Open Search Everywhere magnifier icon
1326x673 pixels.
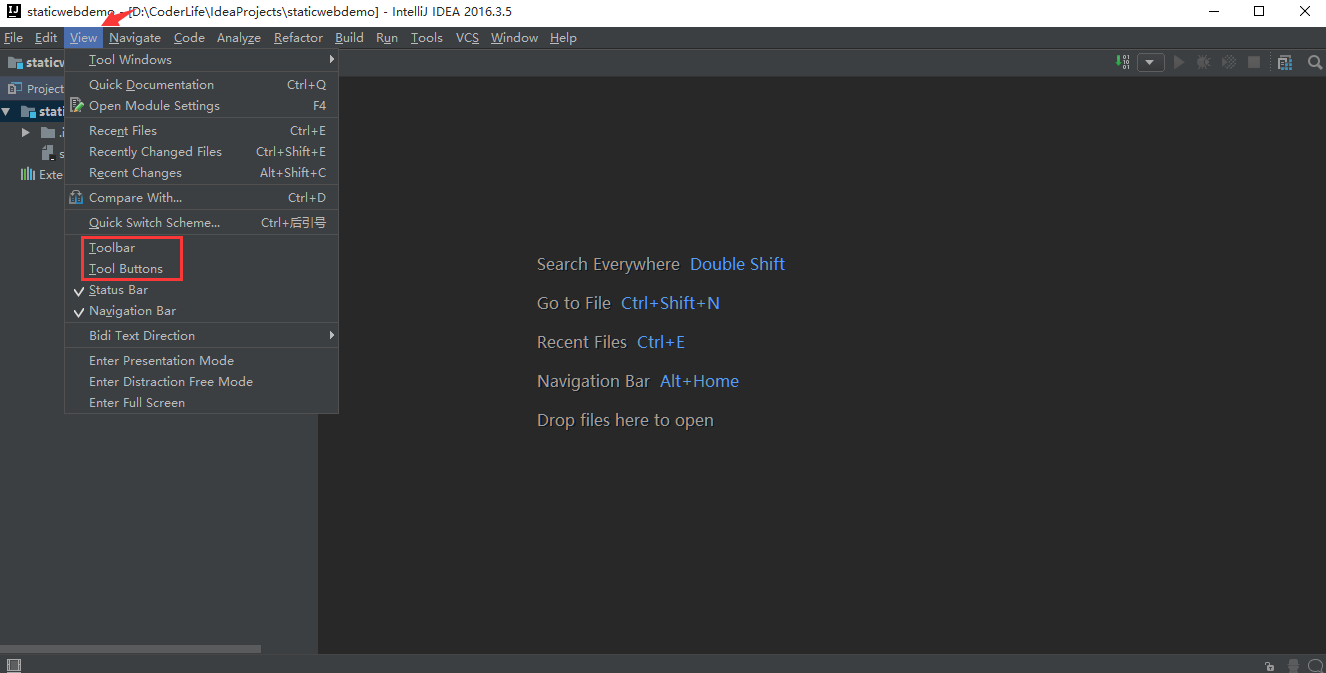tap(1315, 62)
